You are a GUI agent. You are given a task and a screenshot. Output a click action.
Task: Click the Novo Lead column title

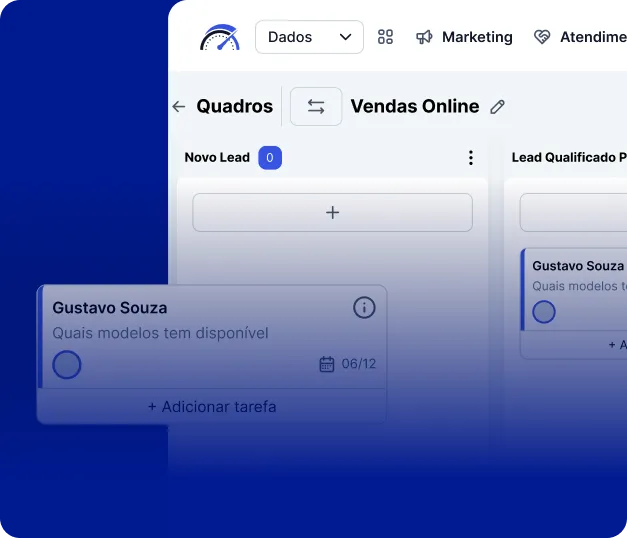[x=217, y=158]
